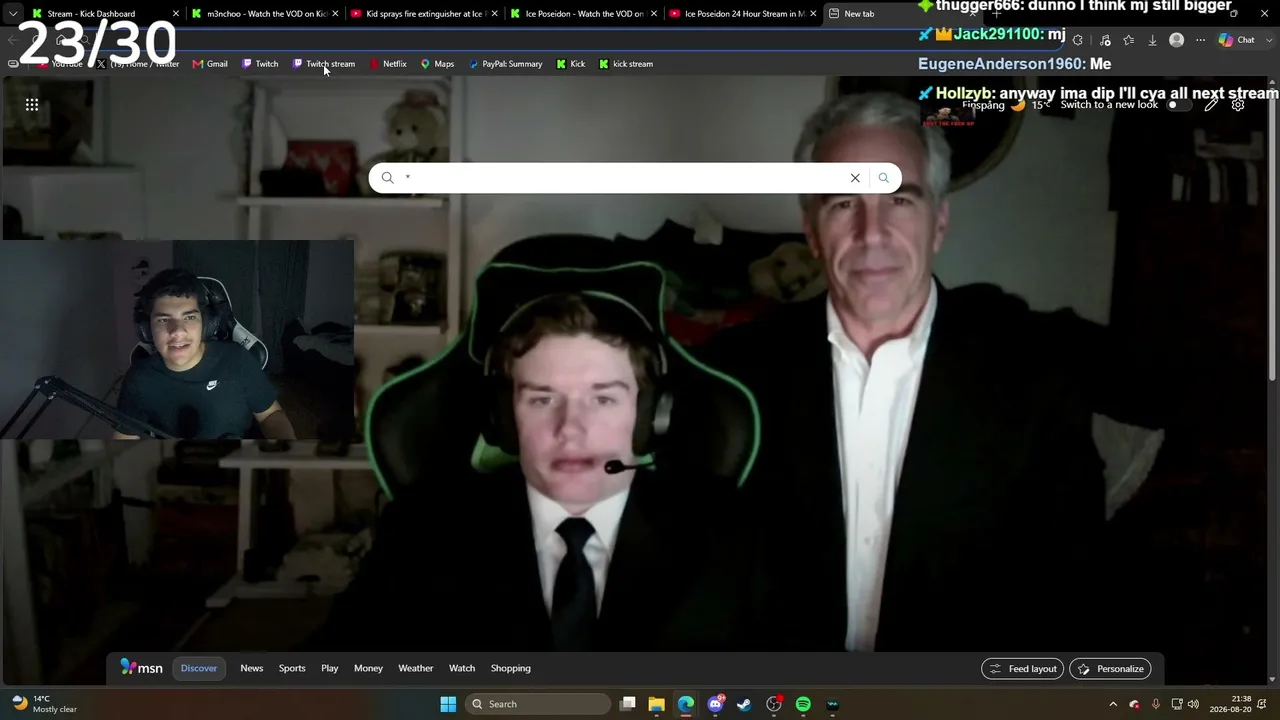This screenshot has height=720, width=1280.
Task: Open the Money section
Action: click(x=368, y=668)
